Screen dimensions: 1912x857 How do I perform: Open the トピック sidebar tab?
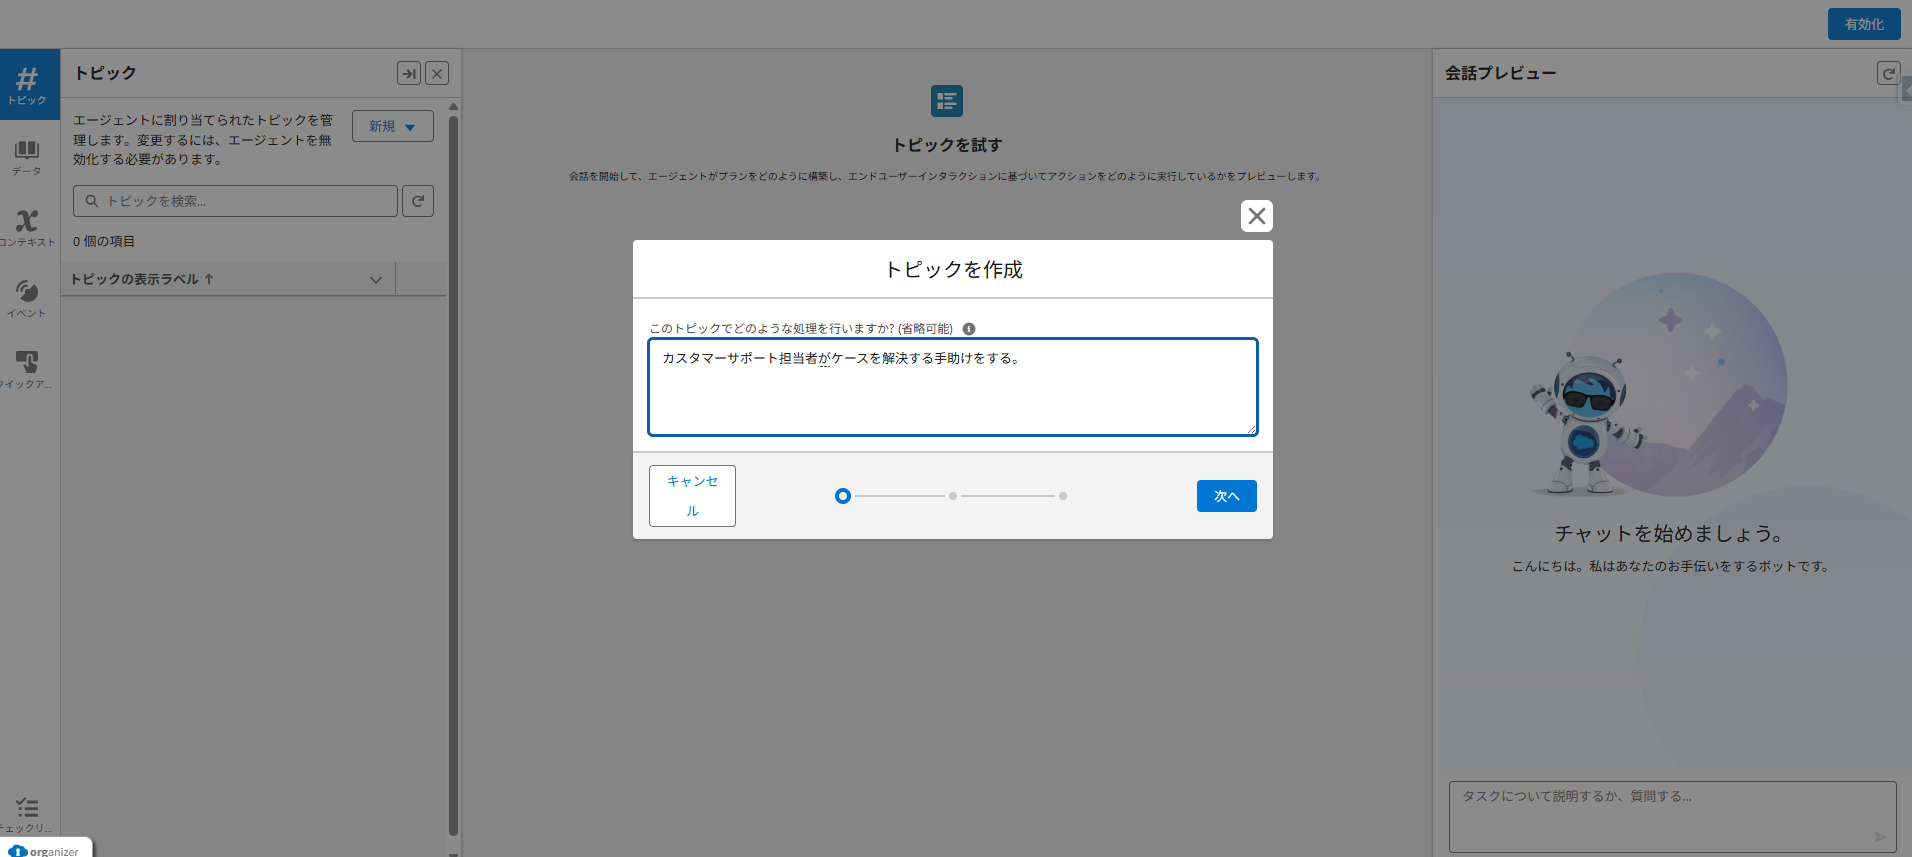point(28,85)
